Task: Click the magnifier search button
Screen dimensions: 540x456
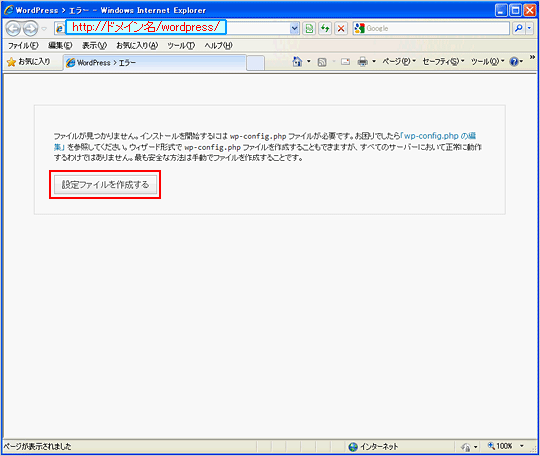Action: [519, 28]
